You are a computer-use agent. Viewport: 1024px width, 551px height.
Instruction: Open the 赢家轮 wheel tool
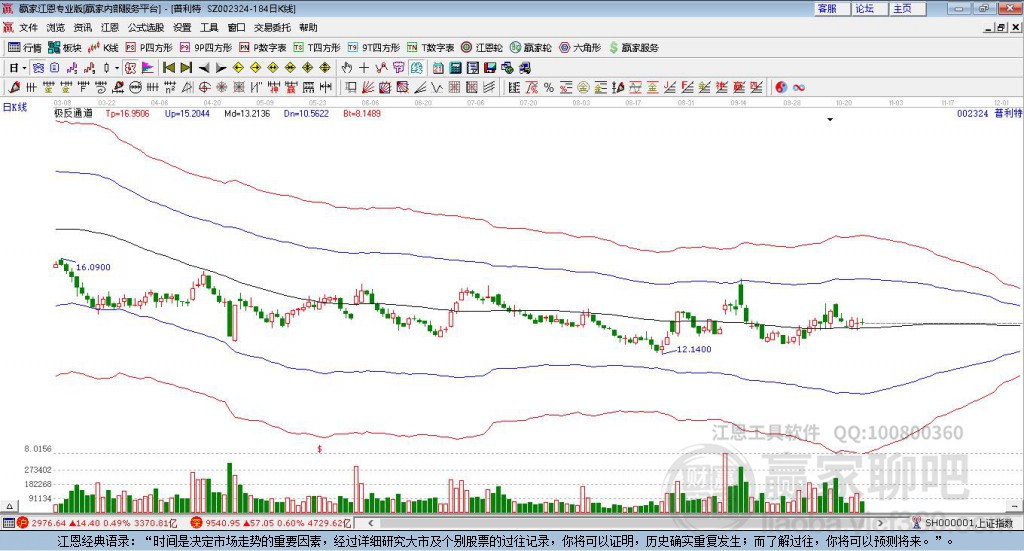tap(530, 48)
